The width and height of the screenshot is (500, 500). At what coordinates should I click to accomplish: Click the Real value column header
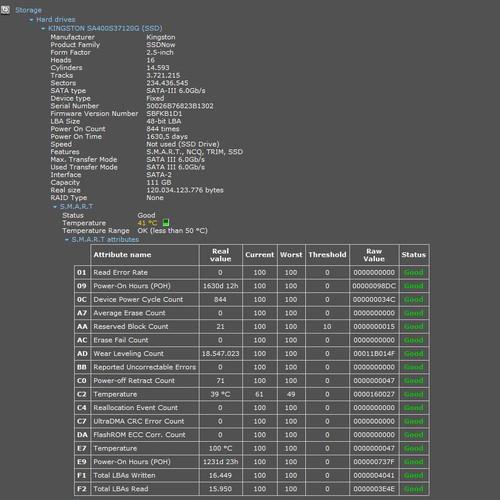pos(221,255)
